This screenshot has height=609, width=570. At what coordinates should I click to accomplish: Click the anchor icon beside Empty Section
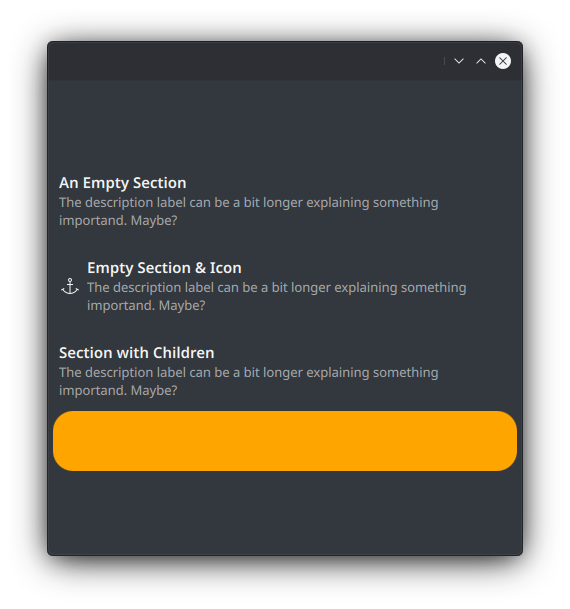point(70,287)
